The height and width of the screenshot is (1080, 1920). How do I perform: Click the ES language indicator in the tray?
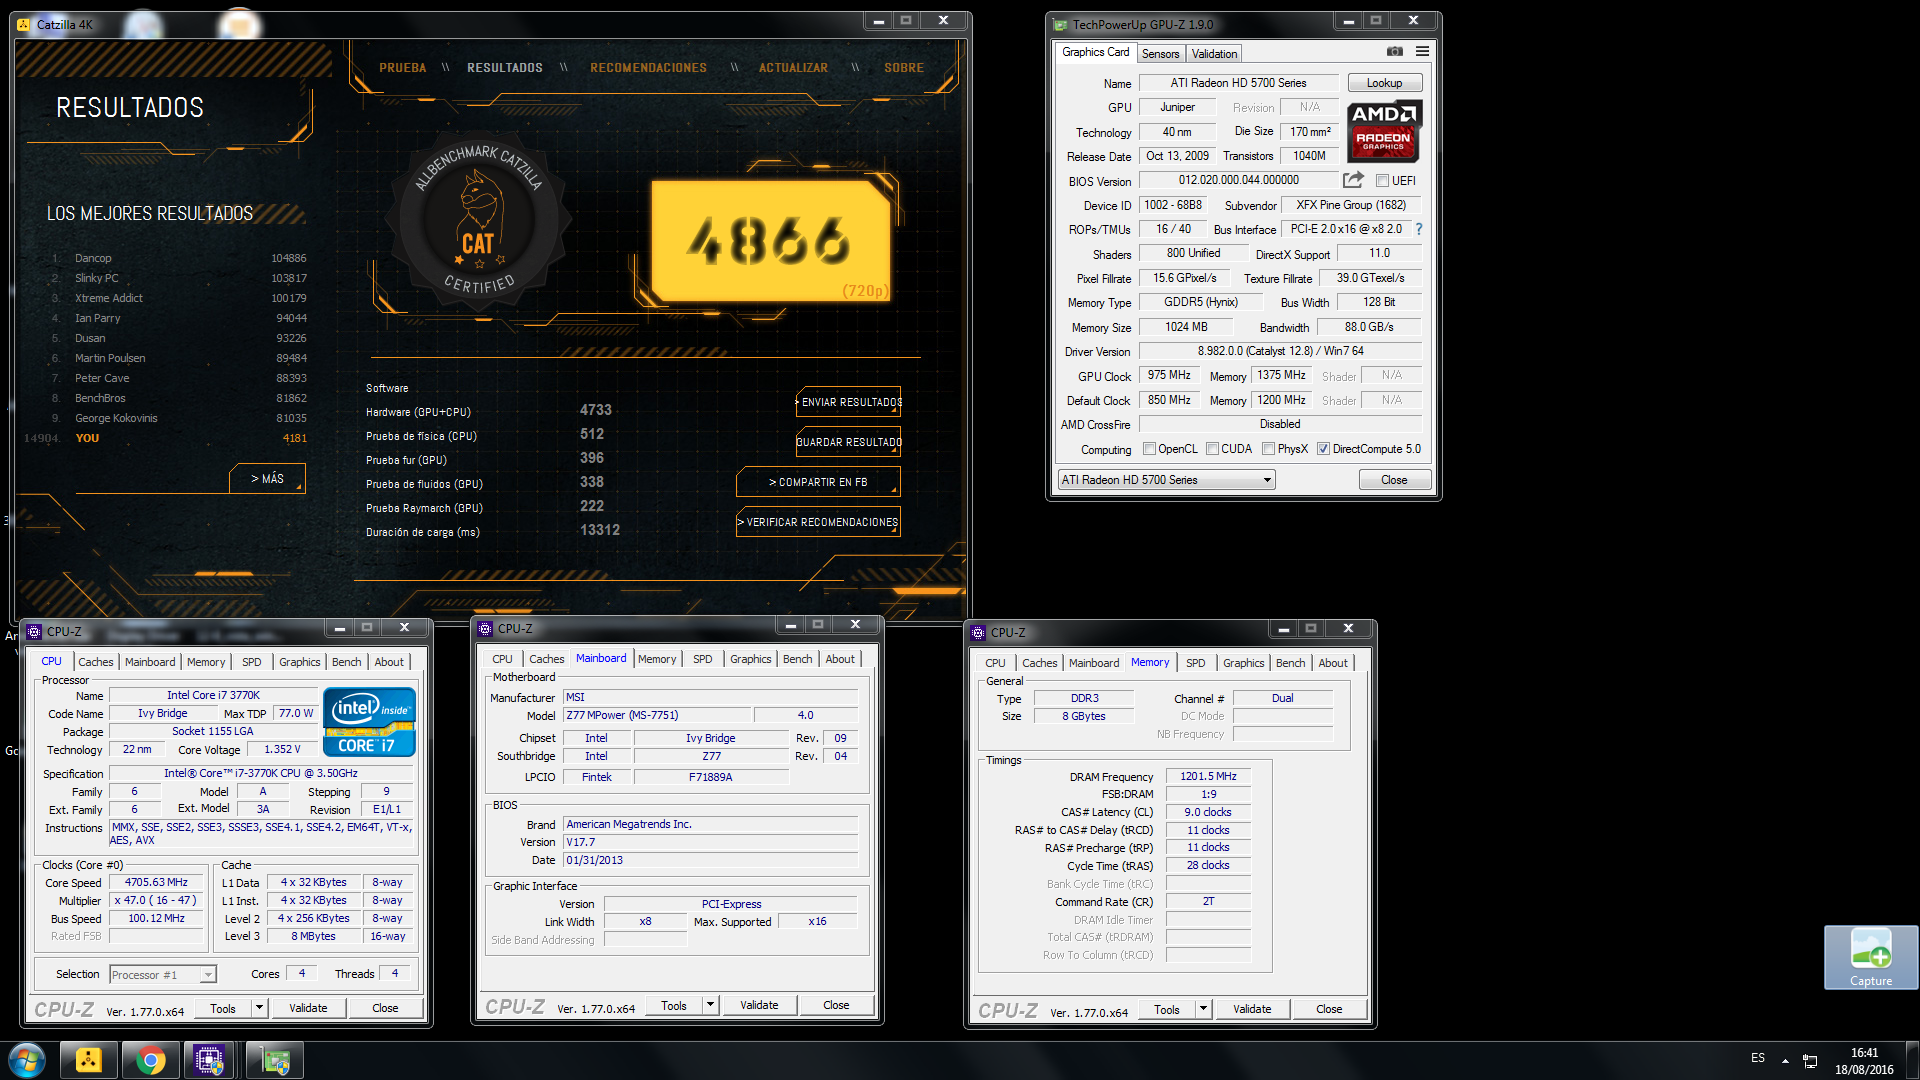(x=1758, y=1058)
